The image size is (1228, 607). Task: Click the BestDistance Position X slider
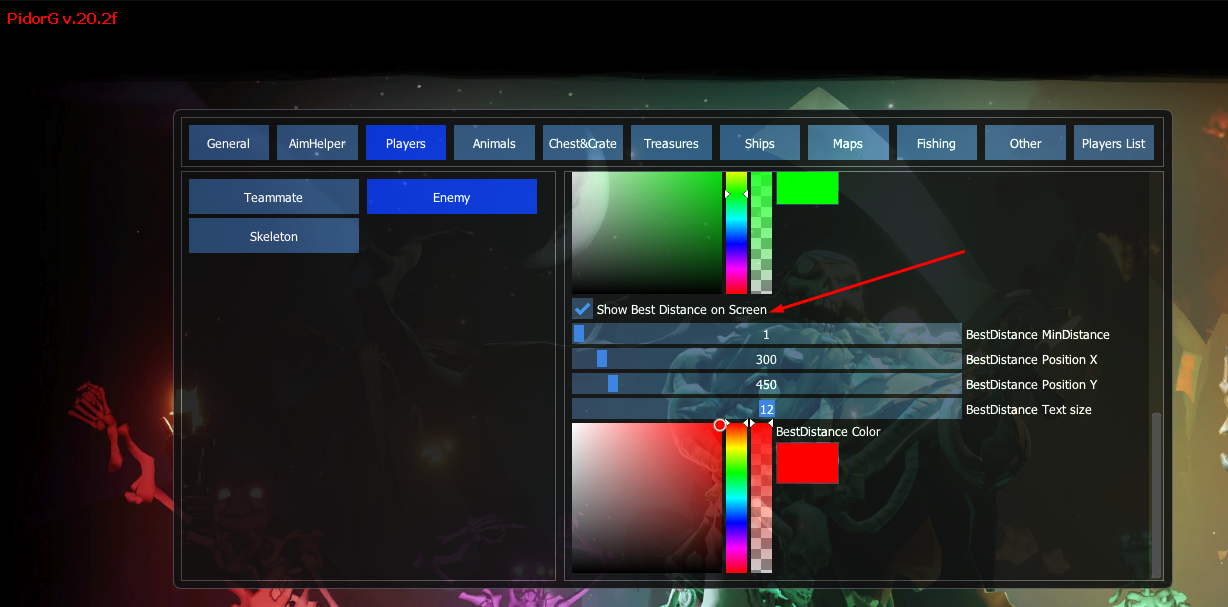point(766,359)
